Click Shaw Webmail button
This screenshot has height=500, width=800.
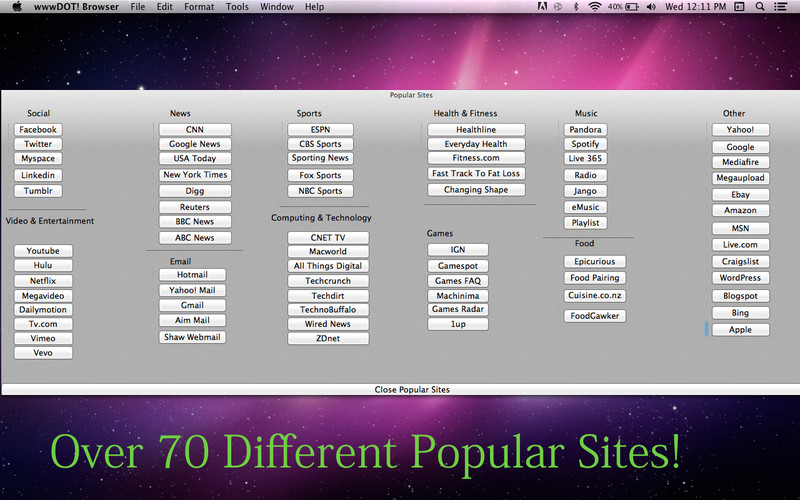pos(192,337)
